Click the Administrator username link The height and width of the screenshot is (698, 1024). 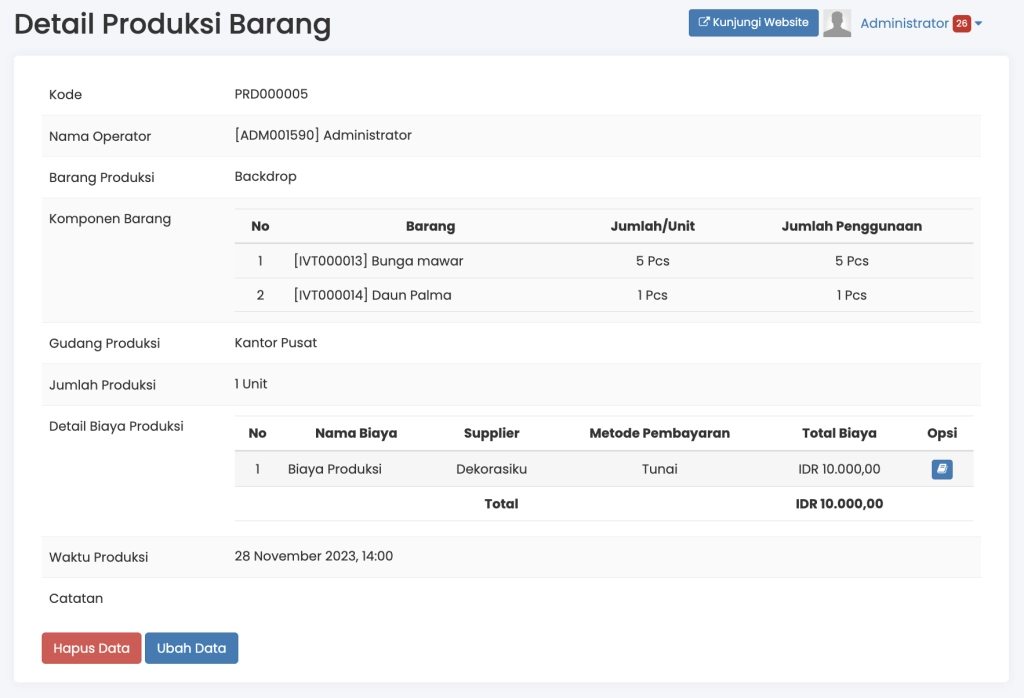903,23
